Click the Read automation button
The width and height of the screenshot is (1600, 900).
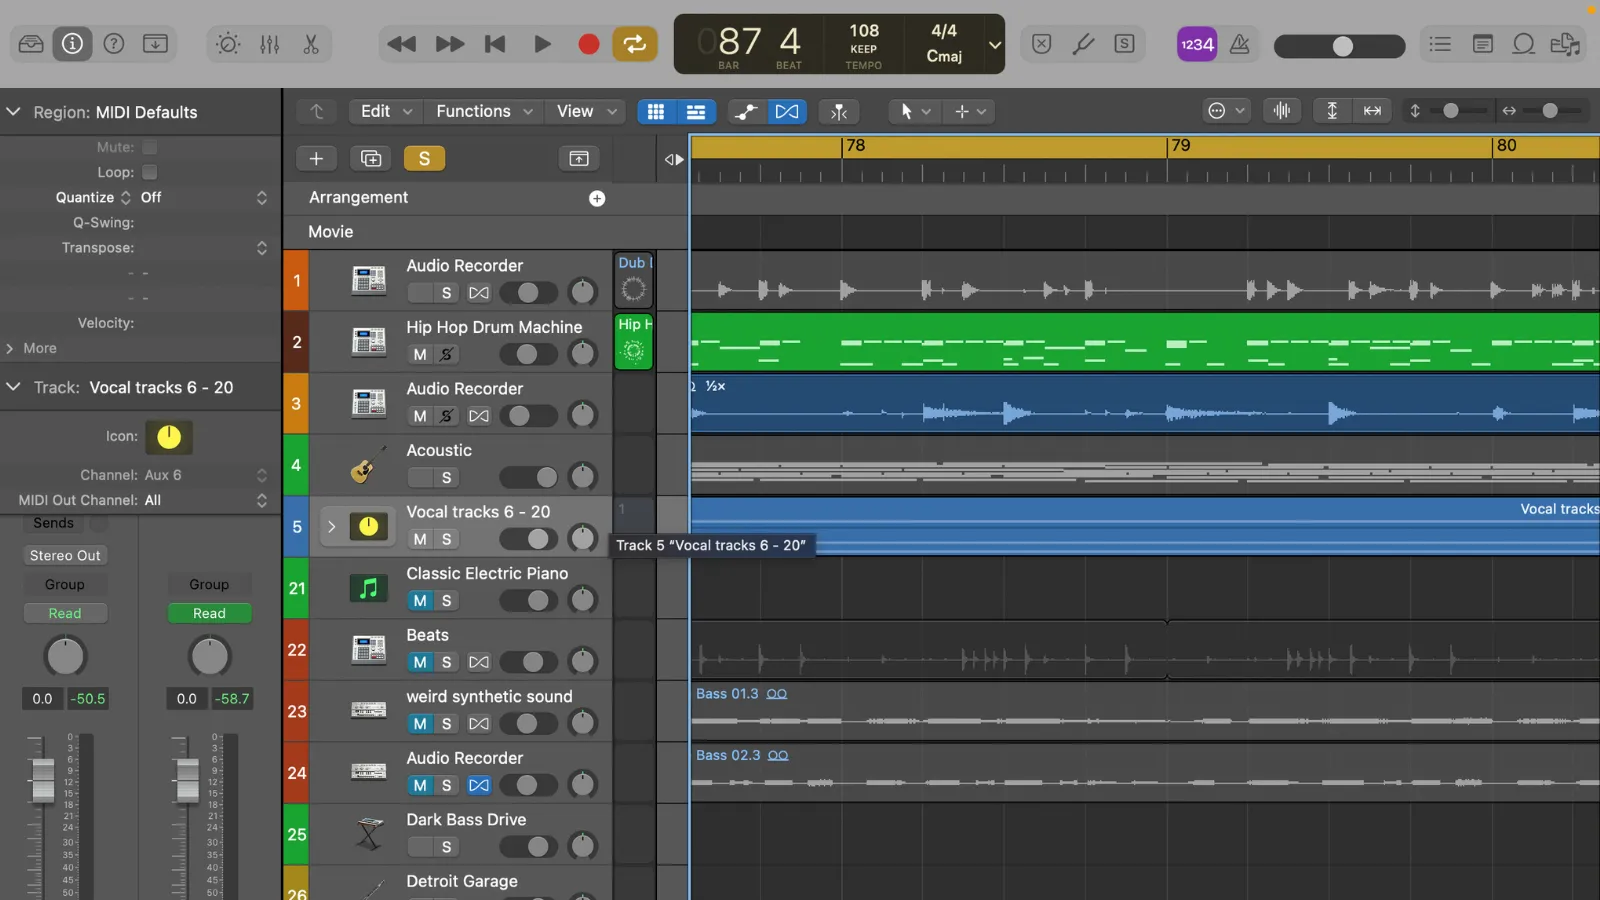65,613
